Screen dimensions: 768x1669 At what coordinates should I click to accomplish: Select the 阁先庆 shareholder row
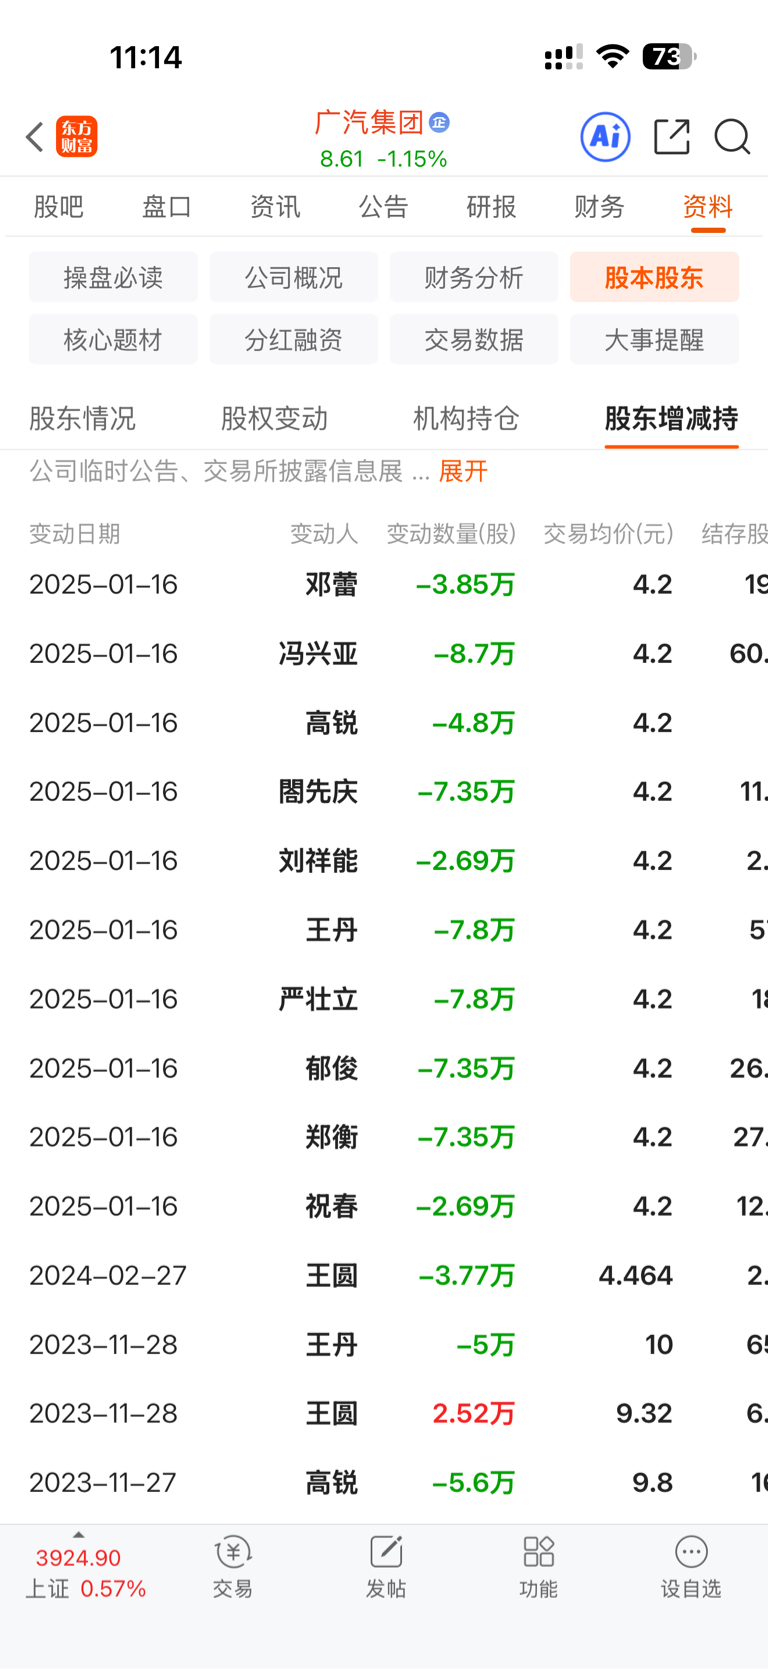click(x=384, y=791)
